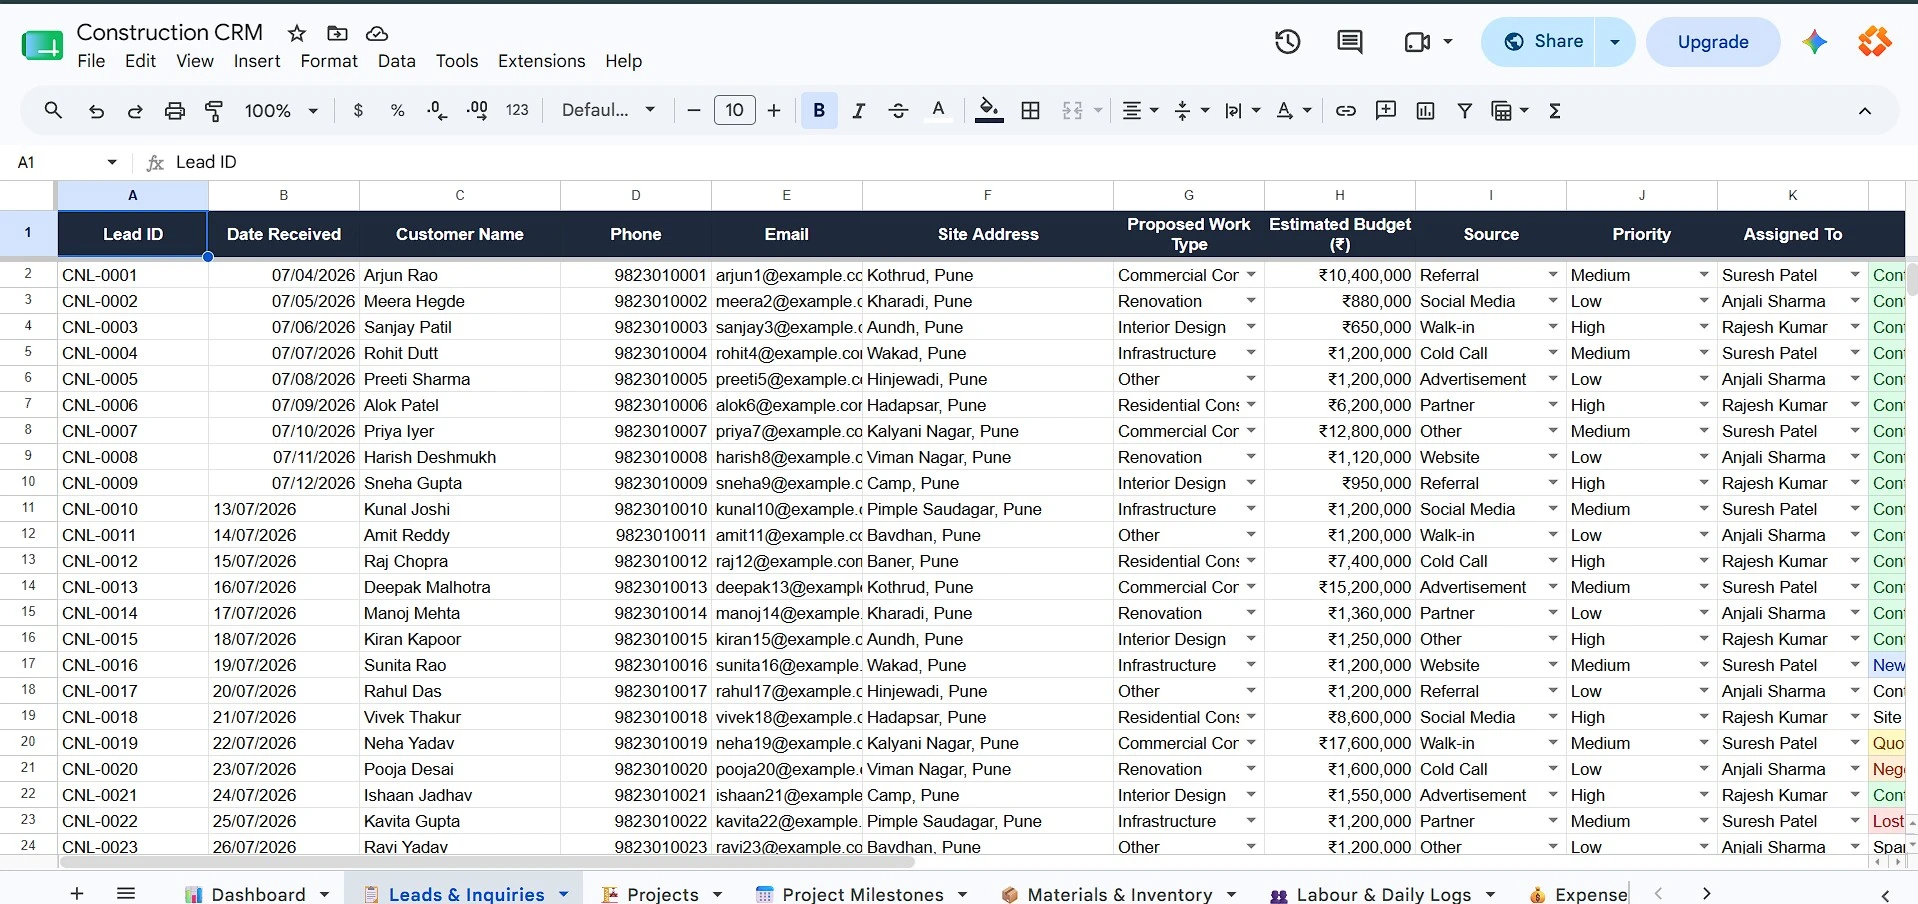The height and width of the screenshot is (904, 1918).
Task: View cloud document status
Action: [x=377, y=33]
